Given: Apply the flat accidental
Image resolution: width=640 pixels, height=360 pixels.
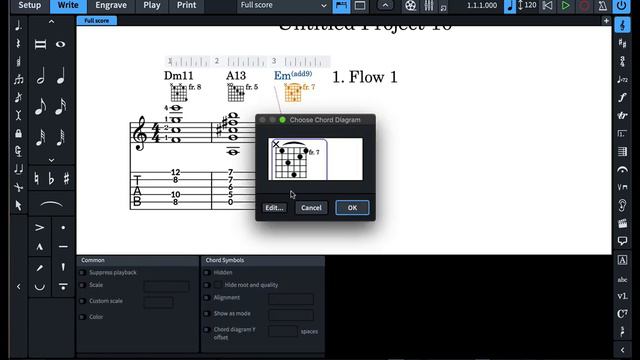Looking at the screenshot, I should coord(51,178).
